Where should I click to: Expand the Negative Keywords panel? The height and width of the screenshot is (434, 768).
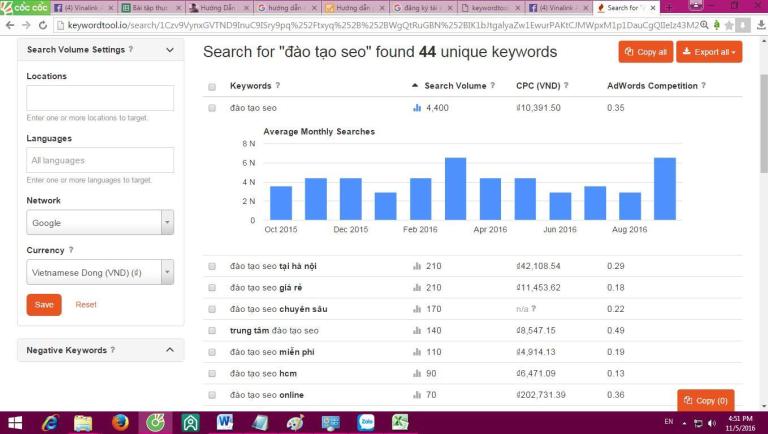170,350
